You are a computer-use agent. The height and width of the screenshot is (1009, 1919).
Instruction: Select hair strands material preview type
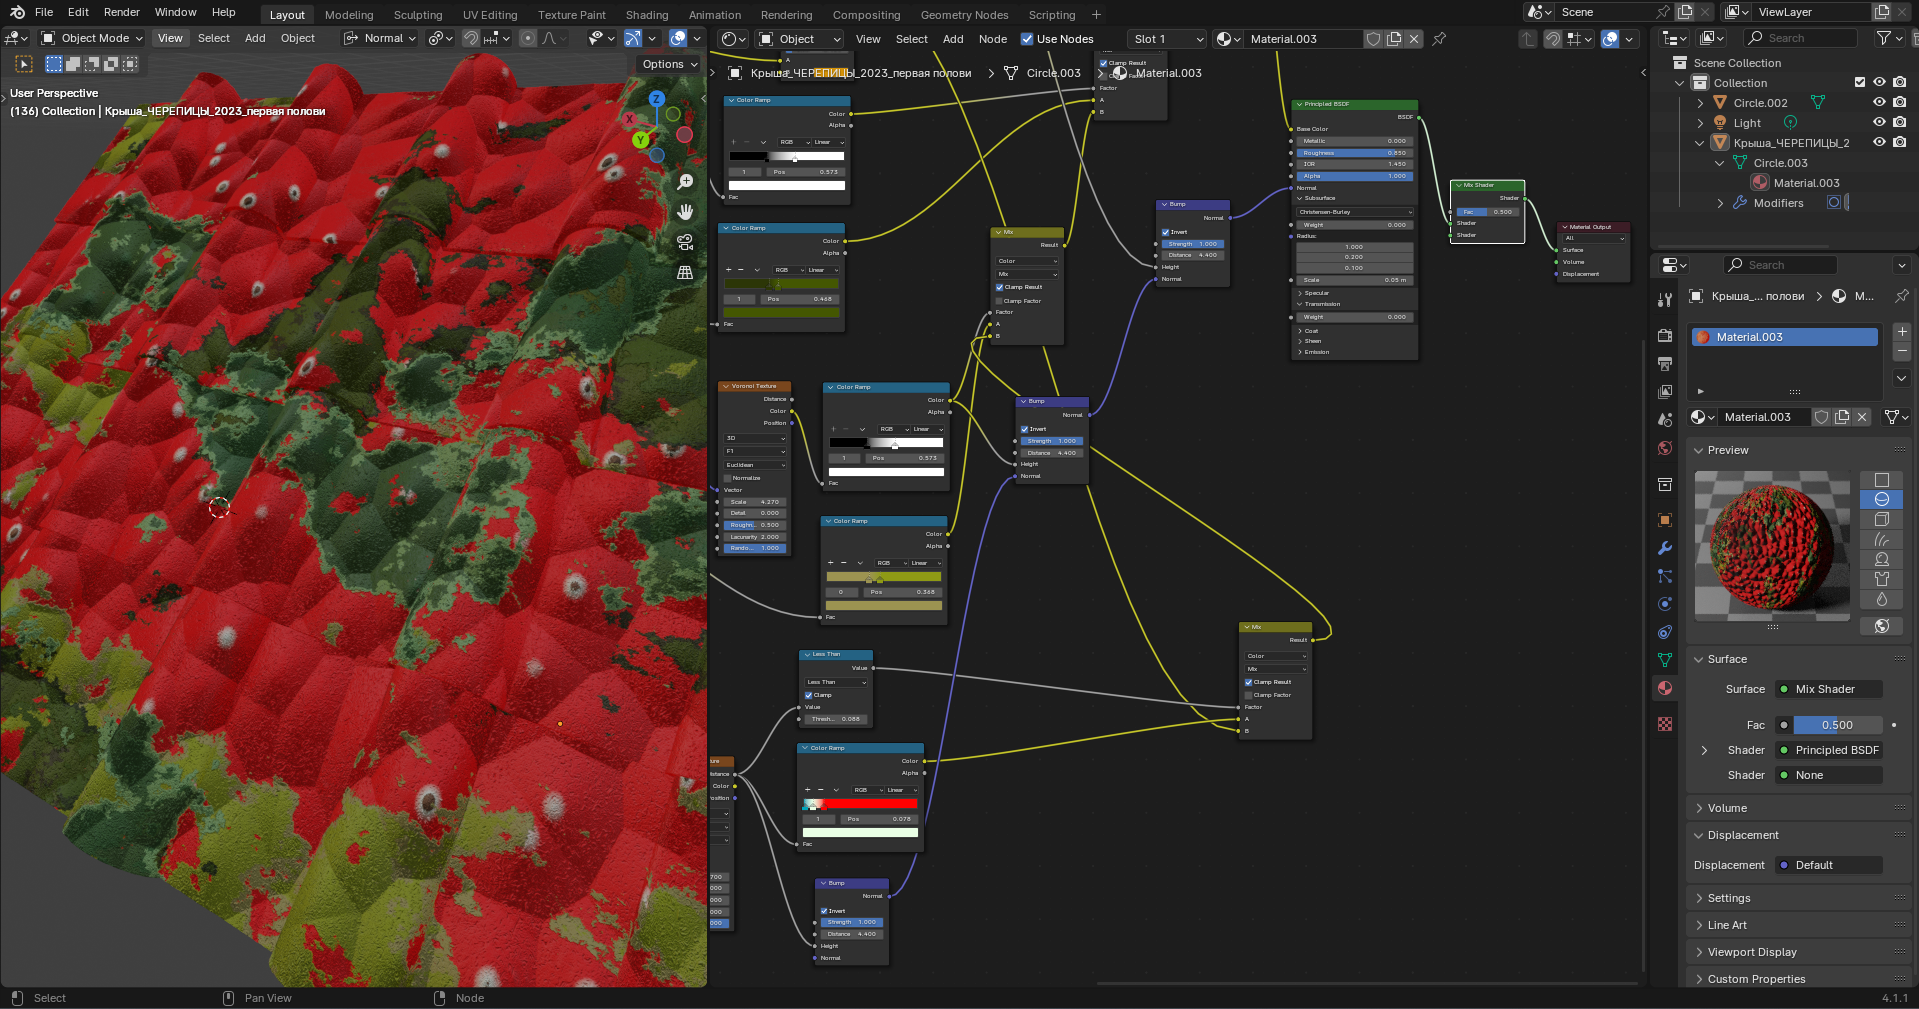1881,540
